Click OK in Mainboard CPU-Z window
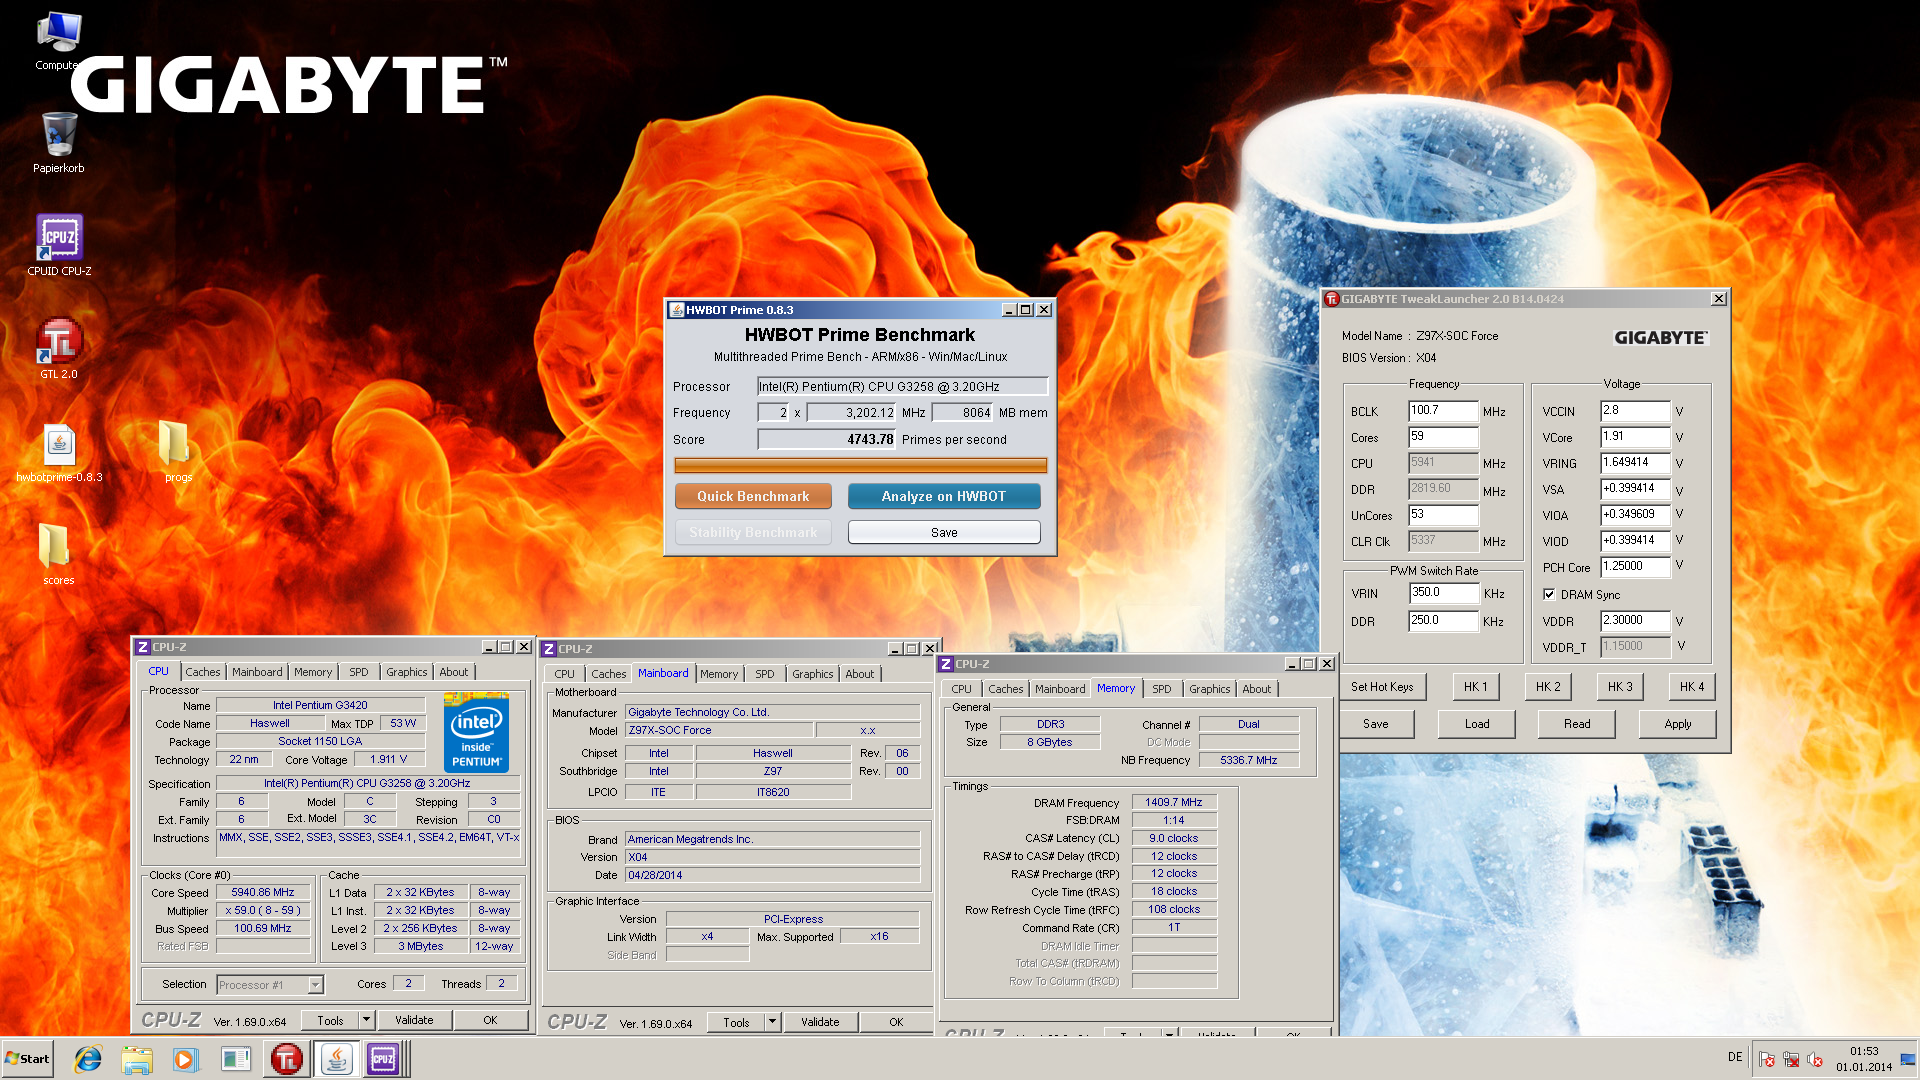The height and width of the screenshot is (1080, 1920). point(896,1022)
